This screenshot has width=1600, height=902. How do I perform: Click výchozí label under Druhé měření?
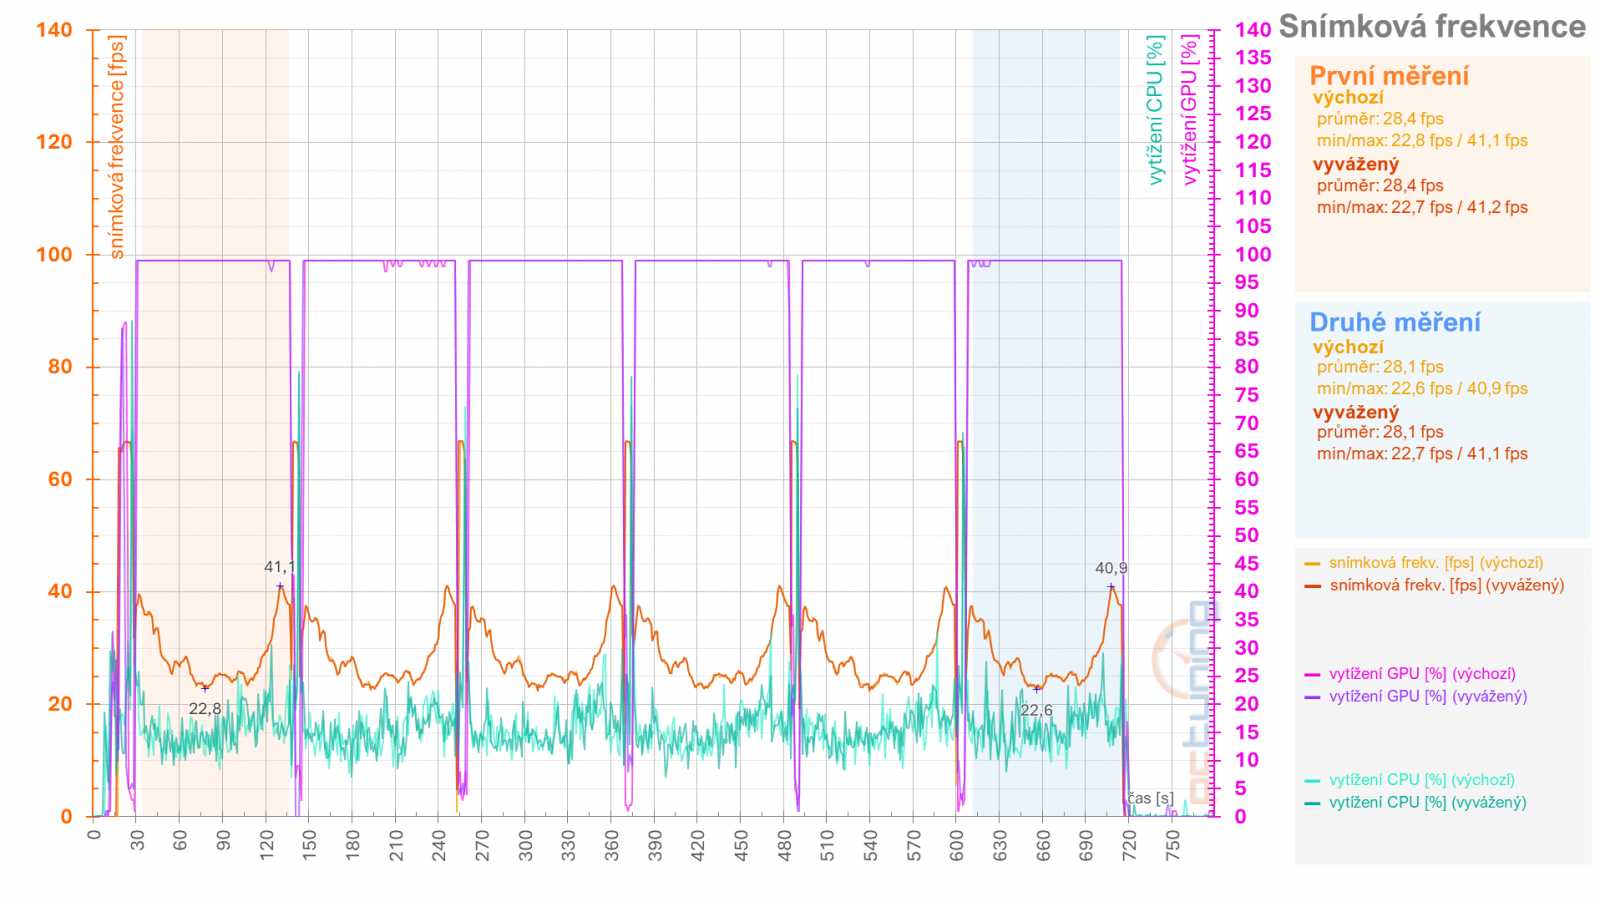1348,347
